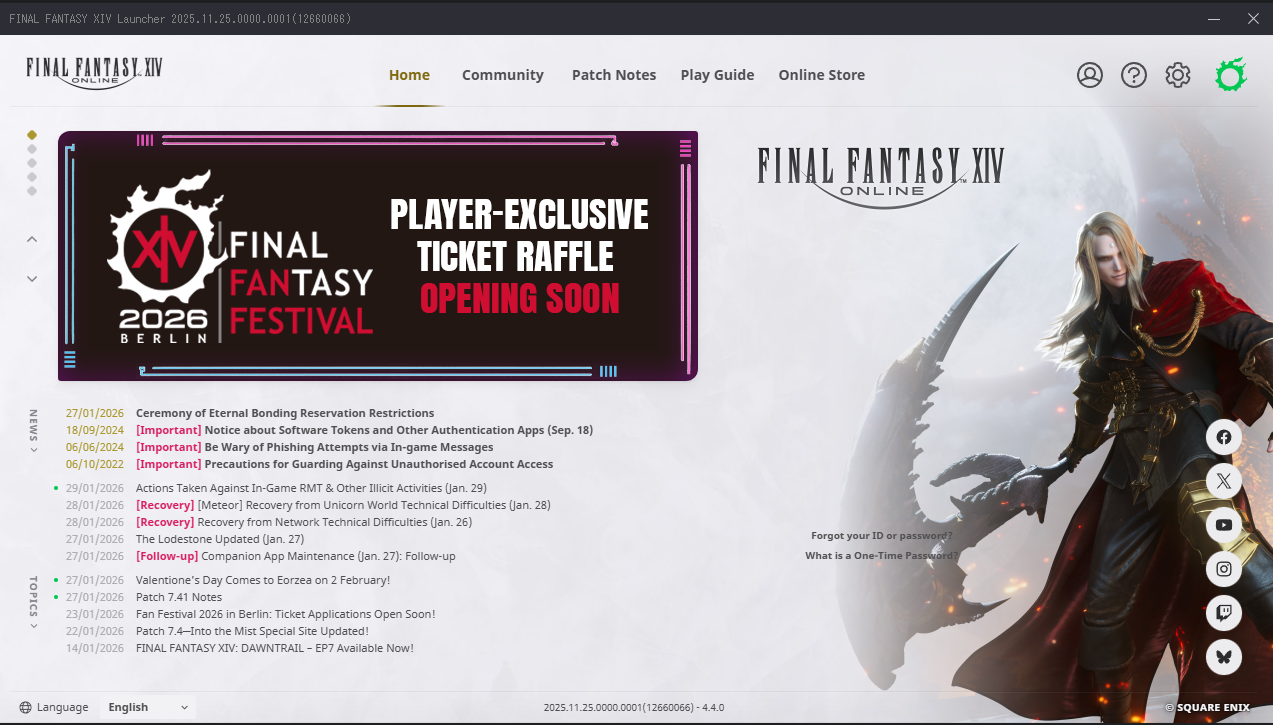Image resolution: width=1273 pixels, height=725 pixels.
Task: Open the launcher settings gear icon
Action: [x=1178, y=75]
